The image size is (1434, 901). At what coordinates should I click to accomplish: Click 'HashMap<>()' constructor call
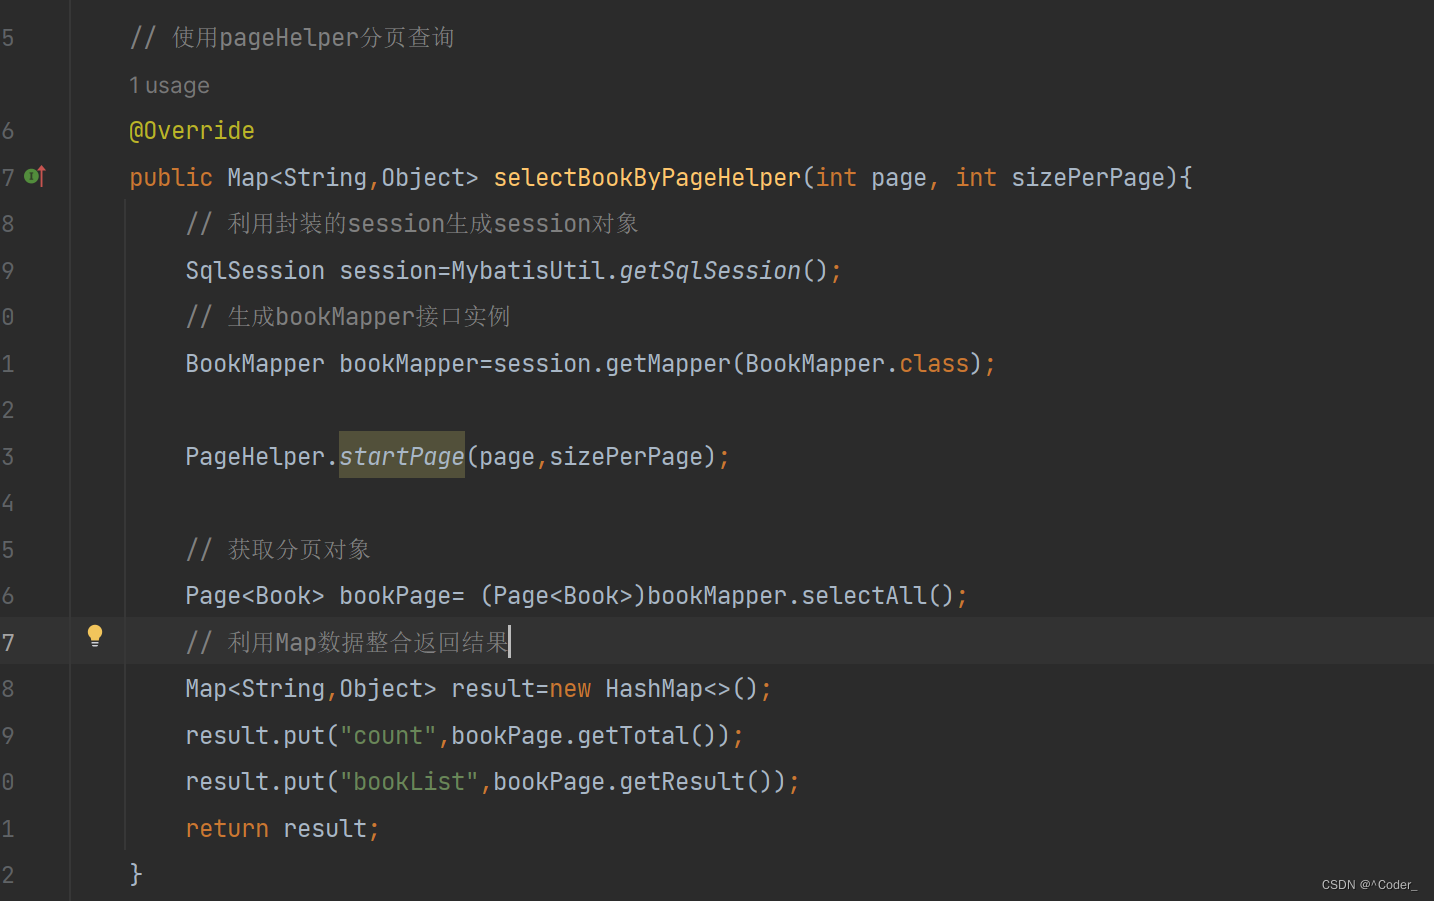(x=682, y=688)
